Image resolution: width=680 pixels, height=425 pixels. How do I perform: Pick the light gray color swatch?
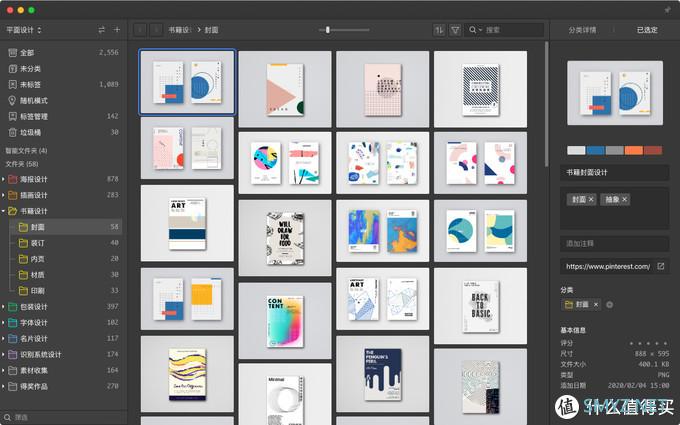576,150
